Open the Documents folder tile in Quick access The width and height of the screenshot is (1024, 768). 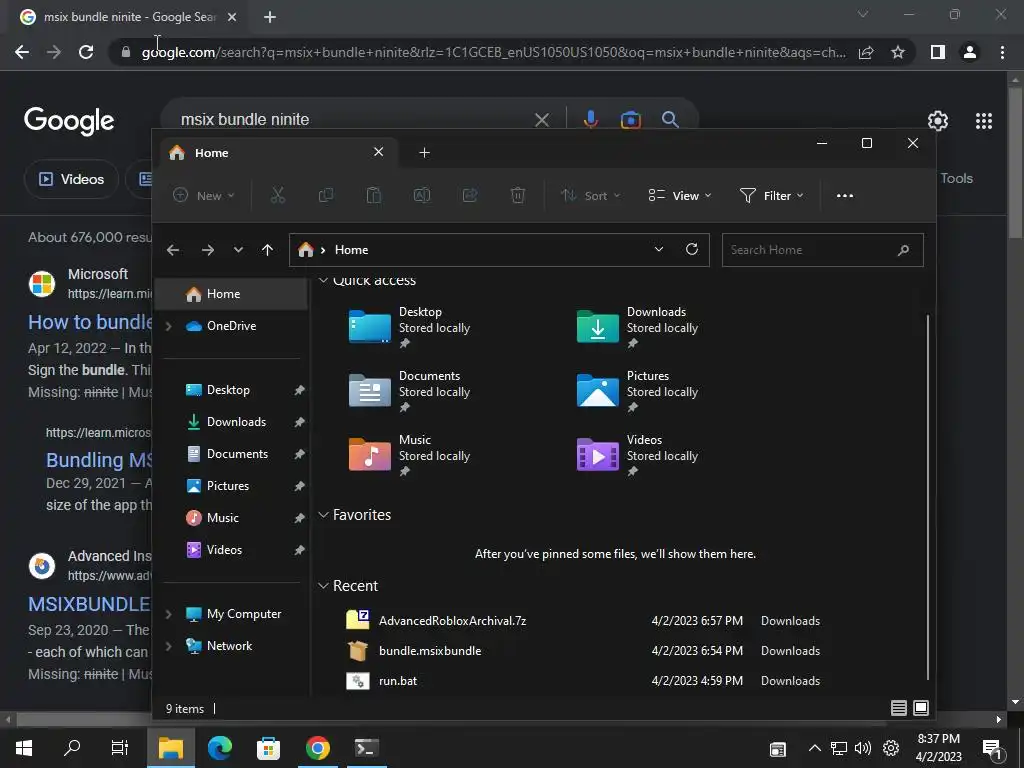[409, 391]
